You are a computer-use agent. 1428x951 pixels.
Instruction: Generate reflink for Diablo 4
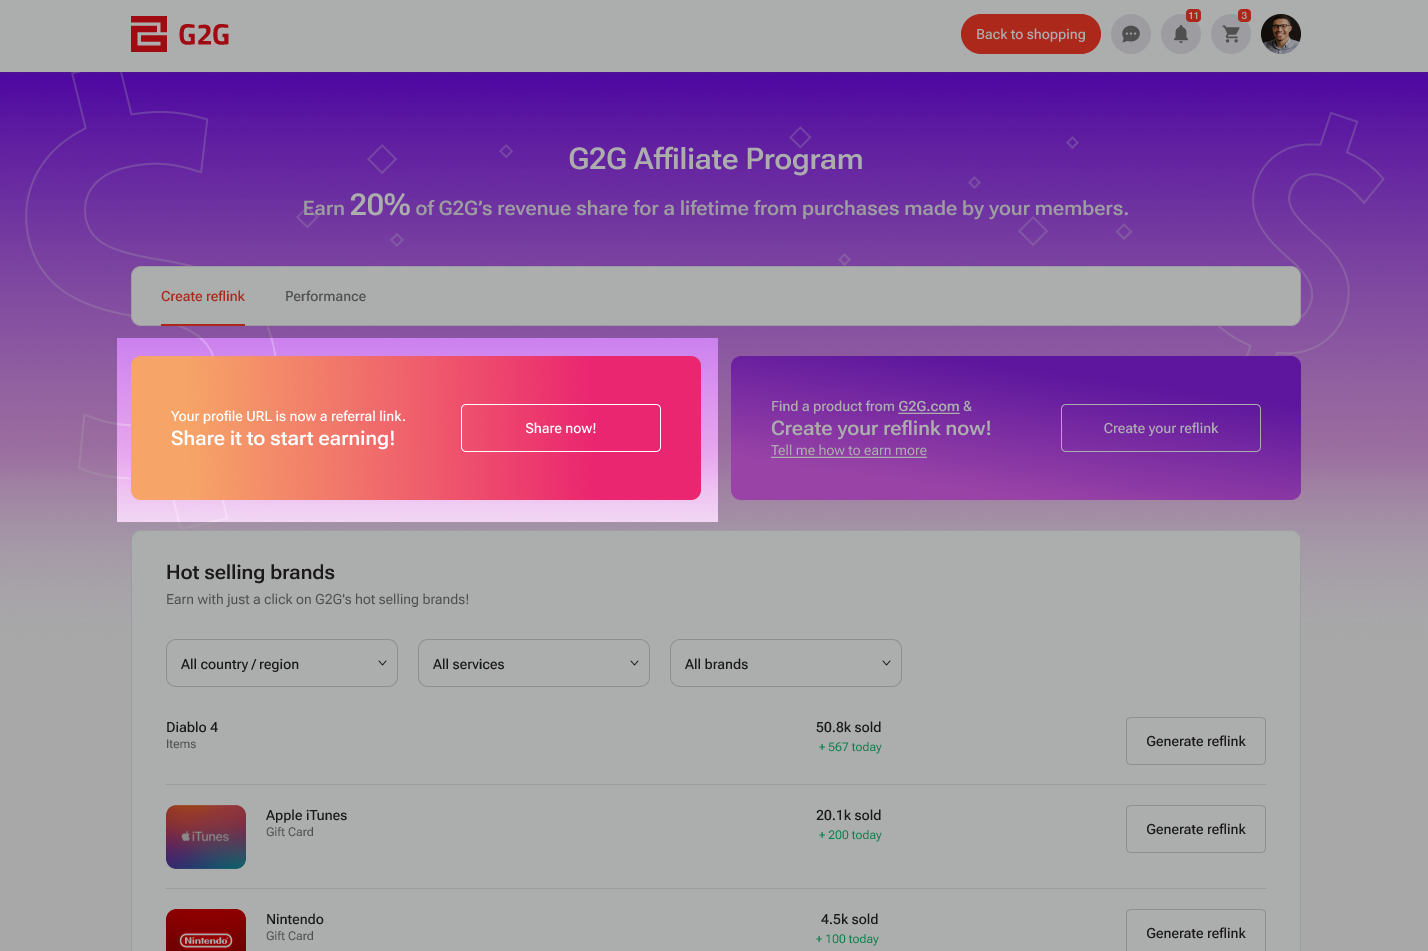1195,740
